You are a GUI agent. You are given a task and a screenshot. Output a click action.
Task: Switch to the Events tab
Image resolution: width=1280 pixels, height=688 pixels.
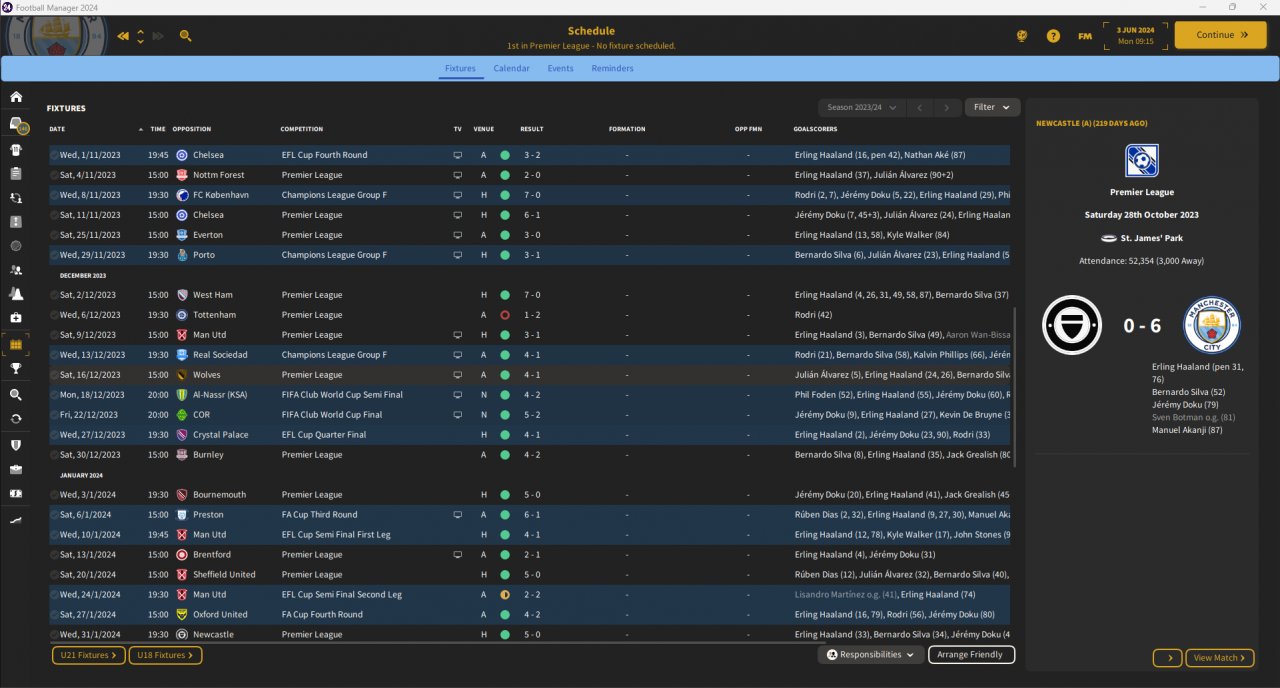pos(560,68)
